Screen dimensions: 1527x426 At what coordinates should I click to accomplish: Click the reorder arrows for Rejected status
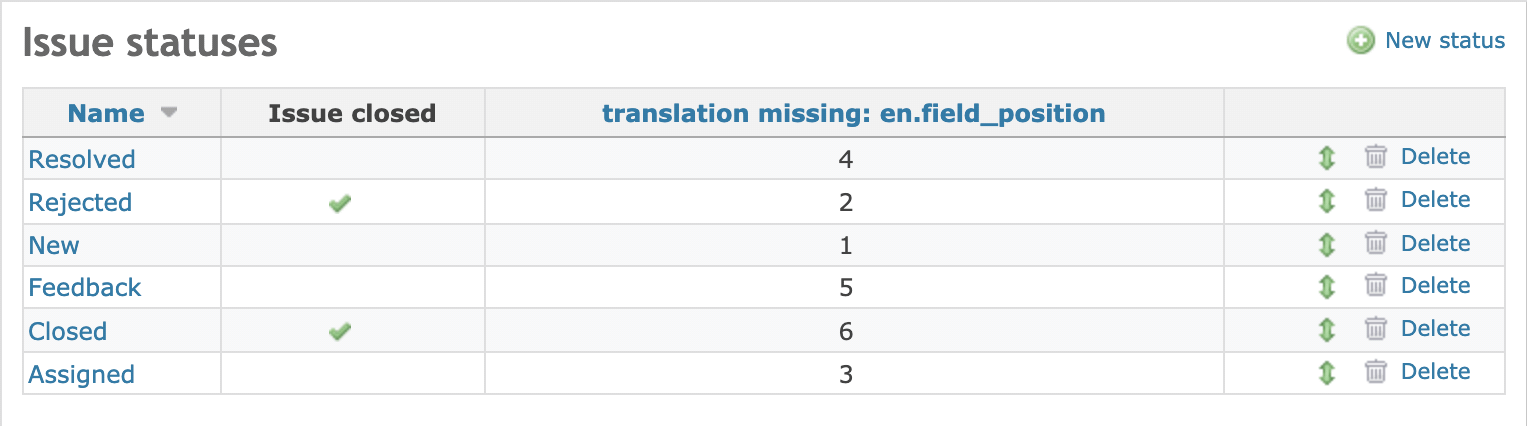click(1326, 201)
